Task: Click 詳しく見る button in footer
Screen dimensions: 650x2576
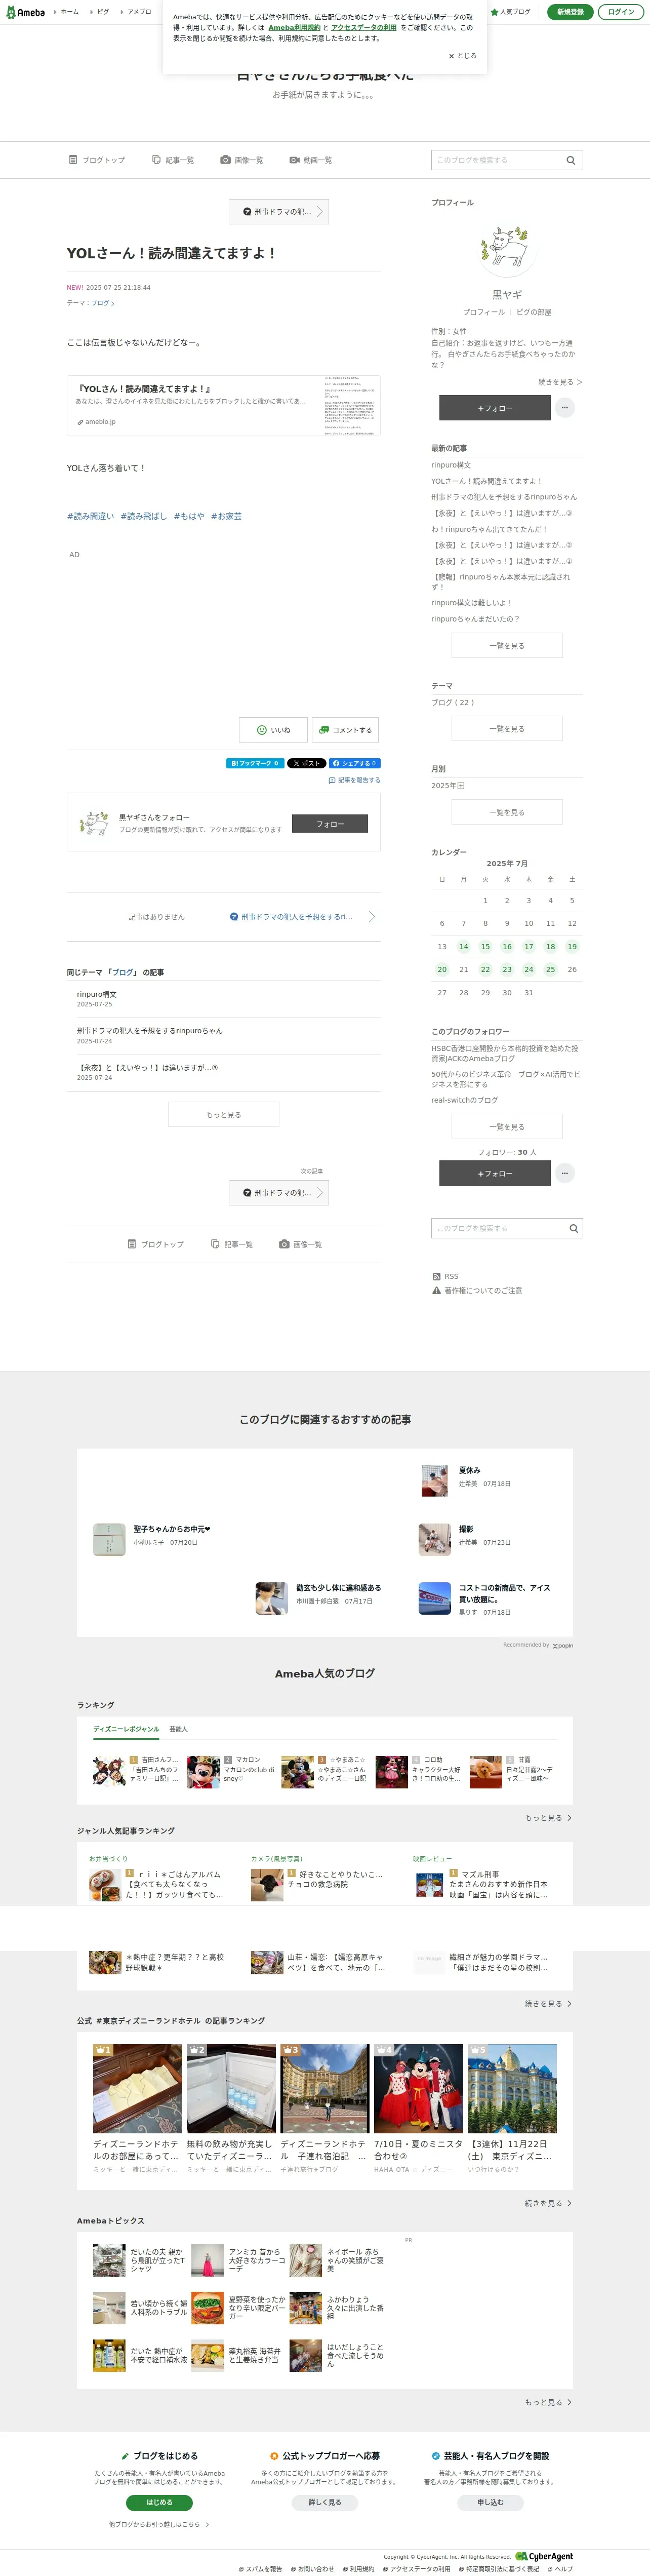Action: click(x=325, y=2502)
